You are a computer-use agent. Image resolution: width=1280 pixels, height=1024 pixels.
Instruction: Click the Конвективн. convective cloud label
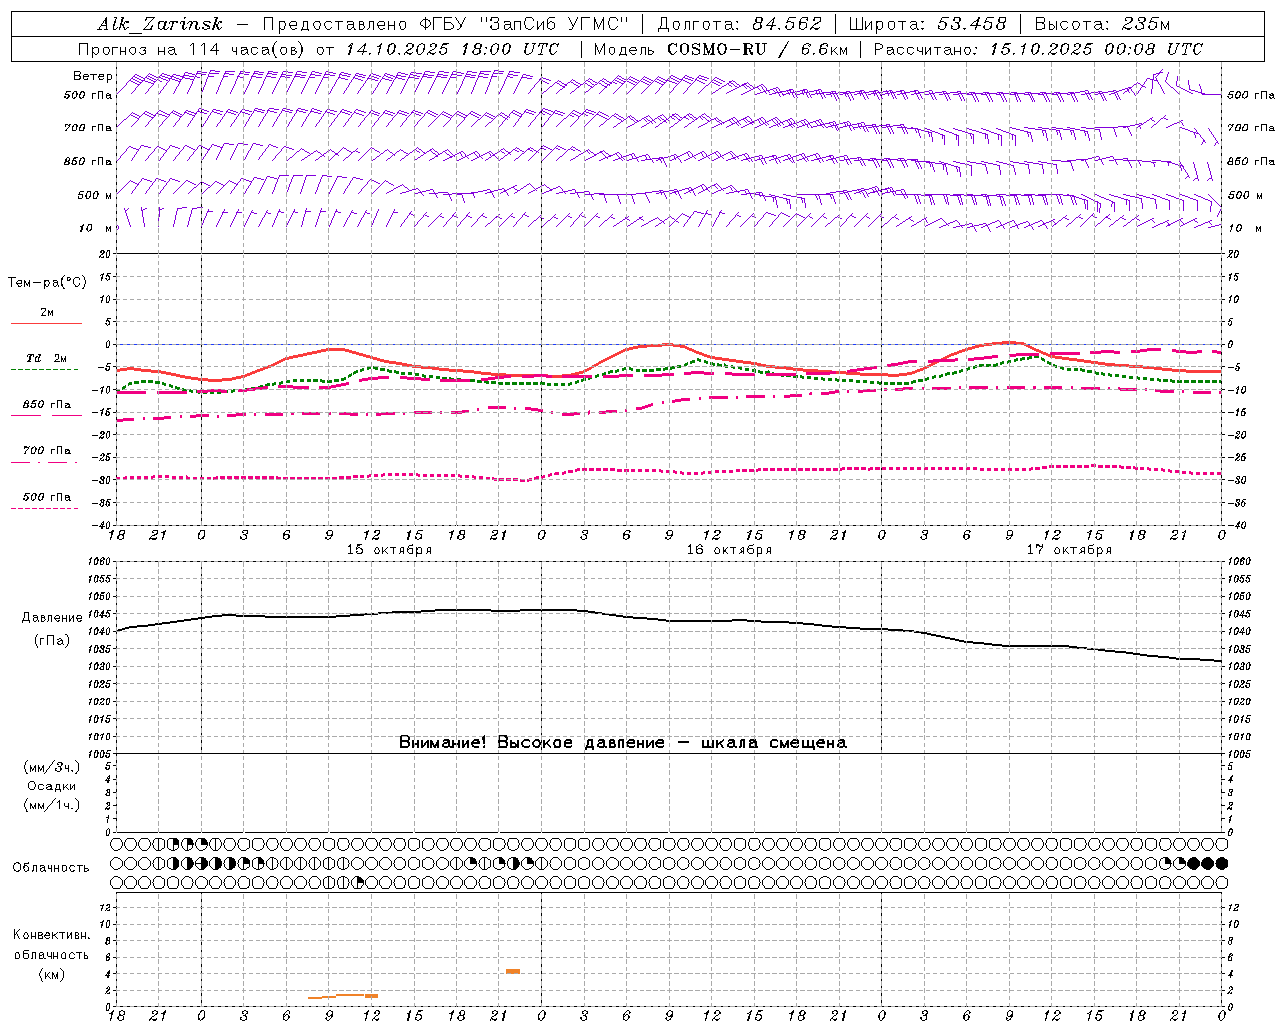[x=52, y=935]
